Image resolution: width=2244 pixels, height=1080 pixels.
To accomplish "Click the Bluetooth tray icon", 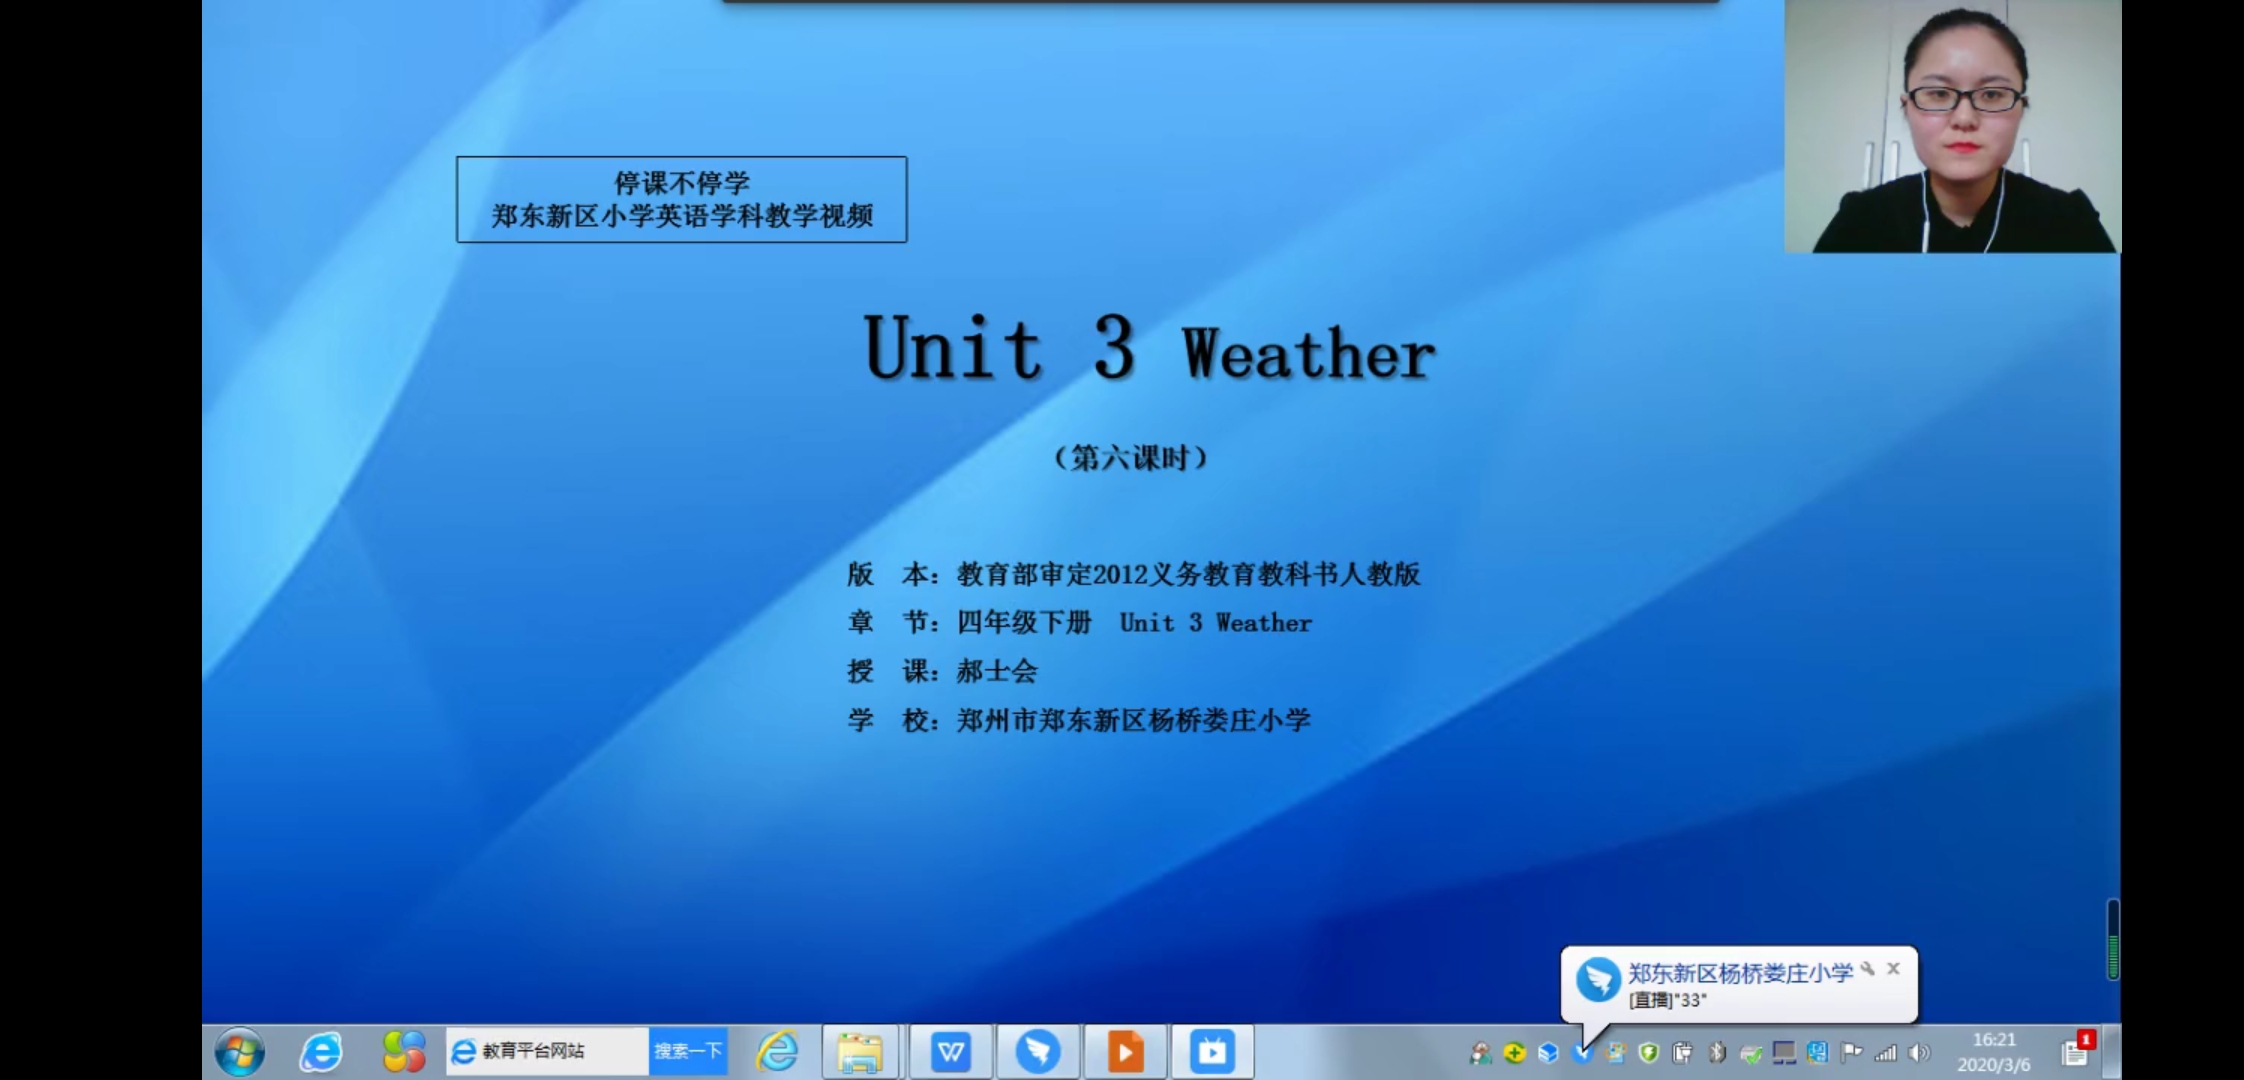I will point(1716,1052).
